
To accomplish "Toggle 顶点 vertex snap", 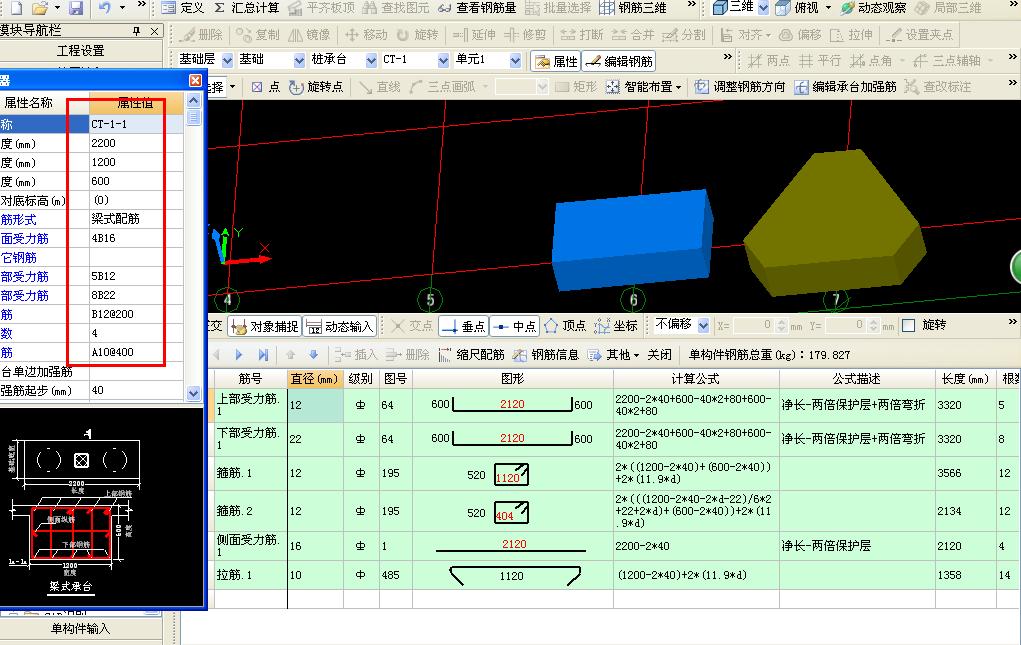I will (565, 325).
